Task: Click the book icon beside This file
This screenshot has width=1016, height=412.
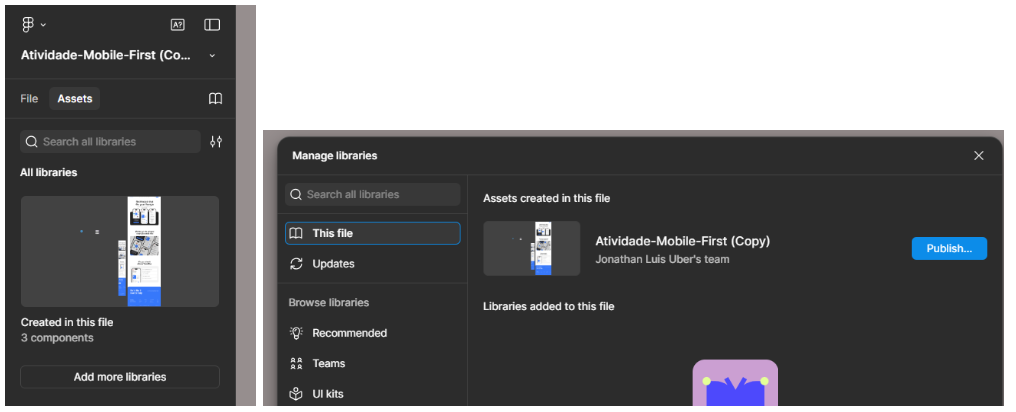Action: click(x=296, y=233)
